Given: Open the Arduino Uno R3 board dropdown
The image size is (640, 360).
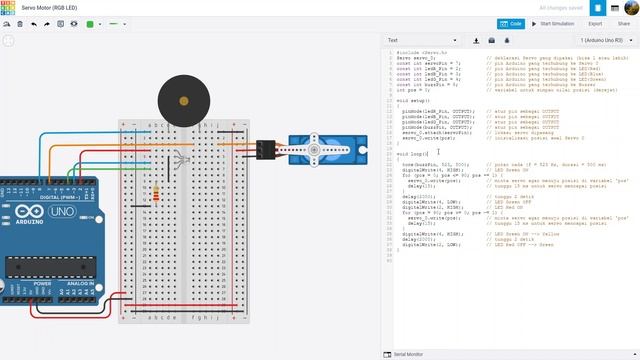Looking at the screenshot, I should (x=606, y=40).
